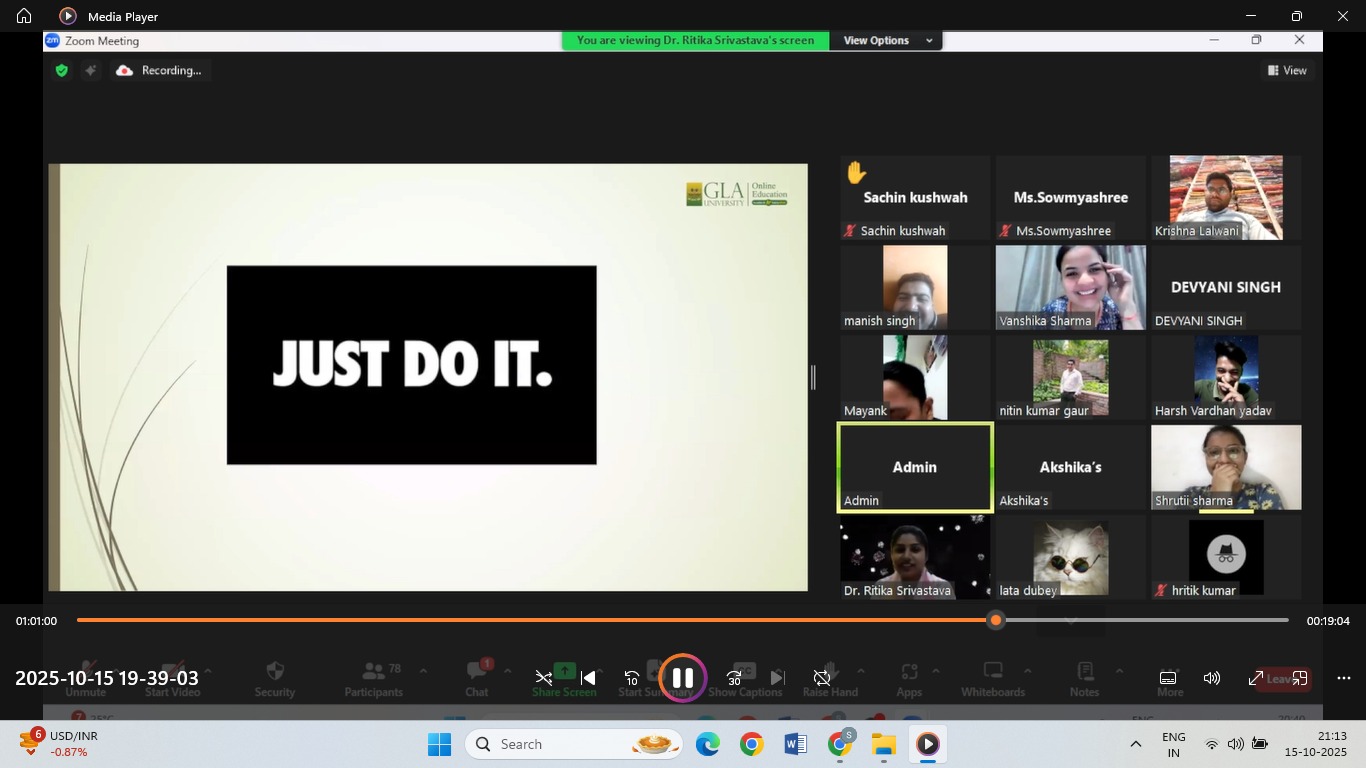Image resolution: width=1366 pixels, height=768 pixels.
Task: Skip forward 30 seconds
Action: point(734,678)
